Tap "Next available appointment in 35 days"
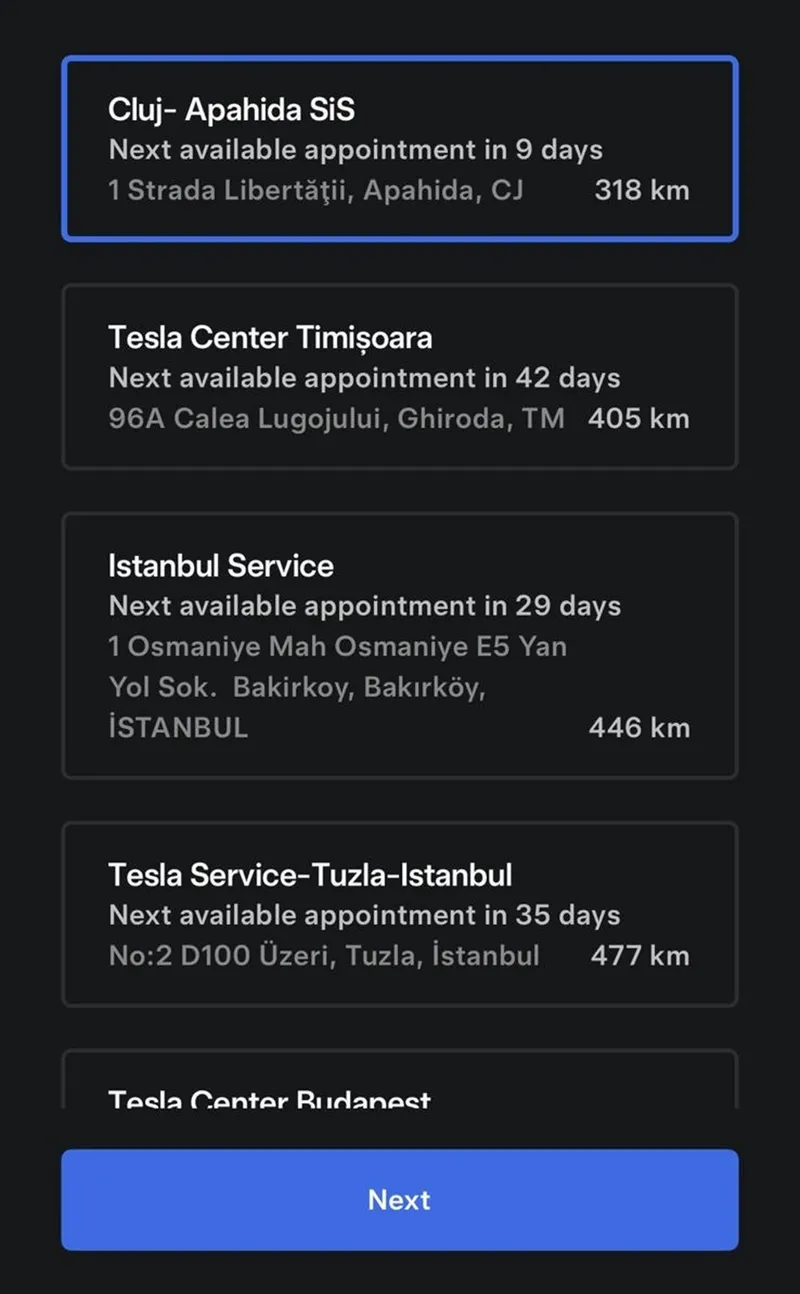Screen dimensions: 800x1294 tap(364, 915)
